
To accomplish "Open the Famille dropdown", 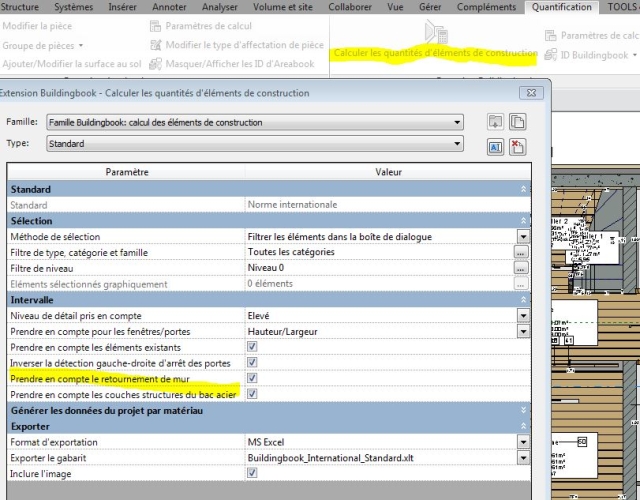I will (x=255, y=122).
